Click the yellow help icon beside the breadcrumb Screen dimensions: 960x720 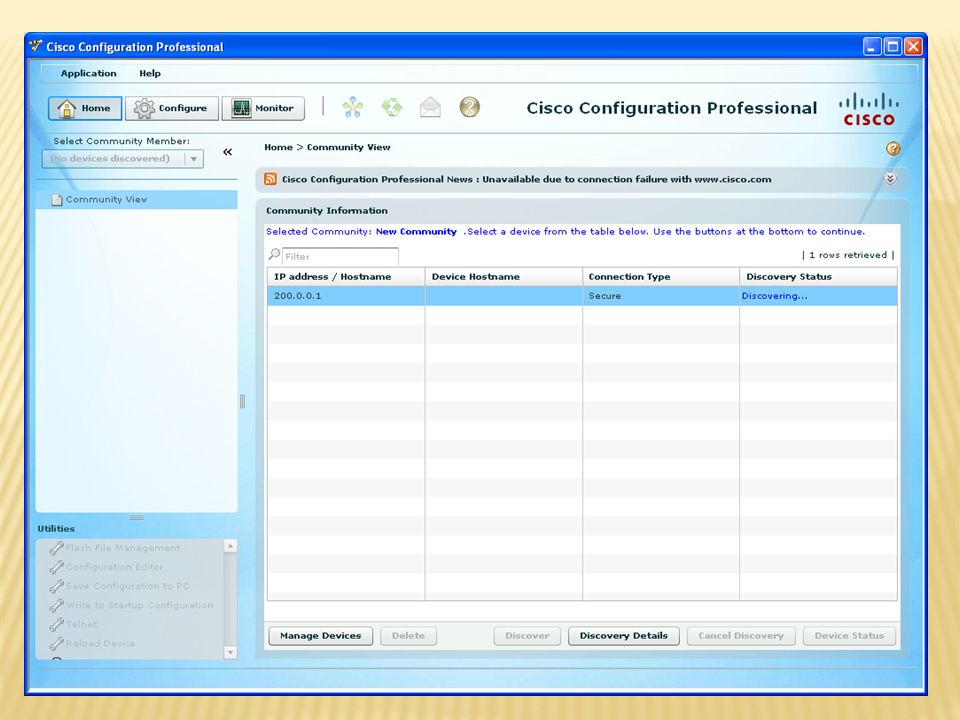coord(893,148)
